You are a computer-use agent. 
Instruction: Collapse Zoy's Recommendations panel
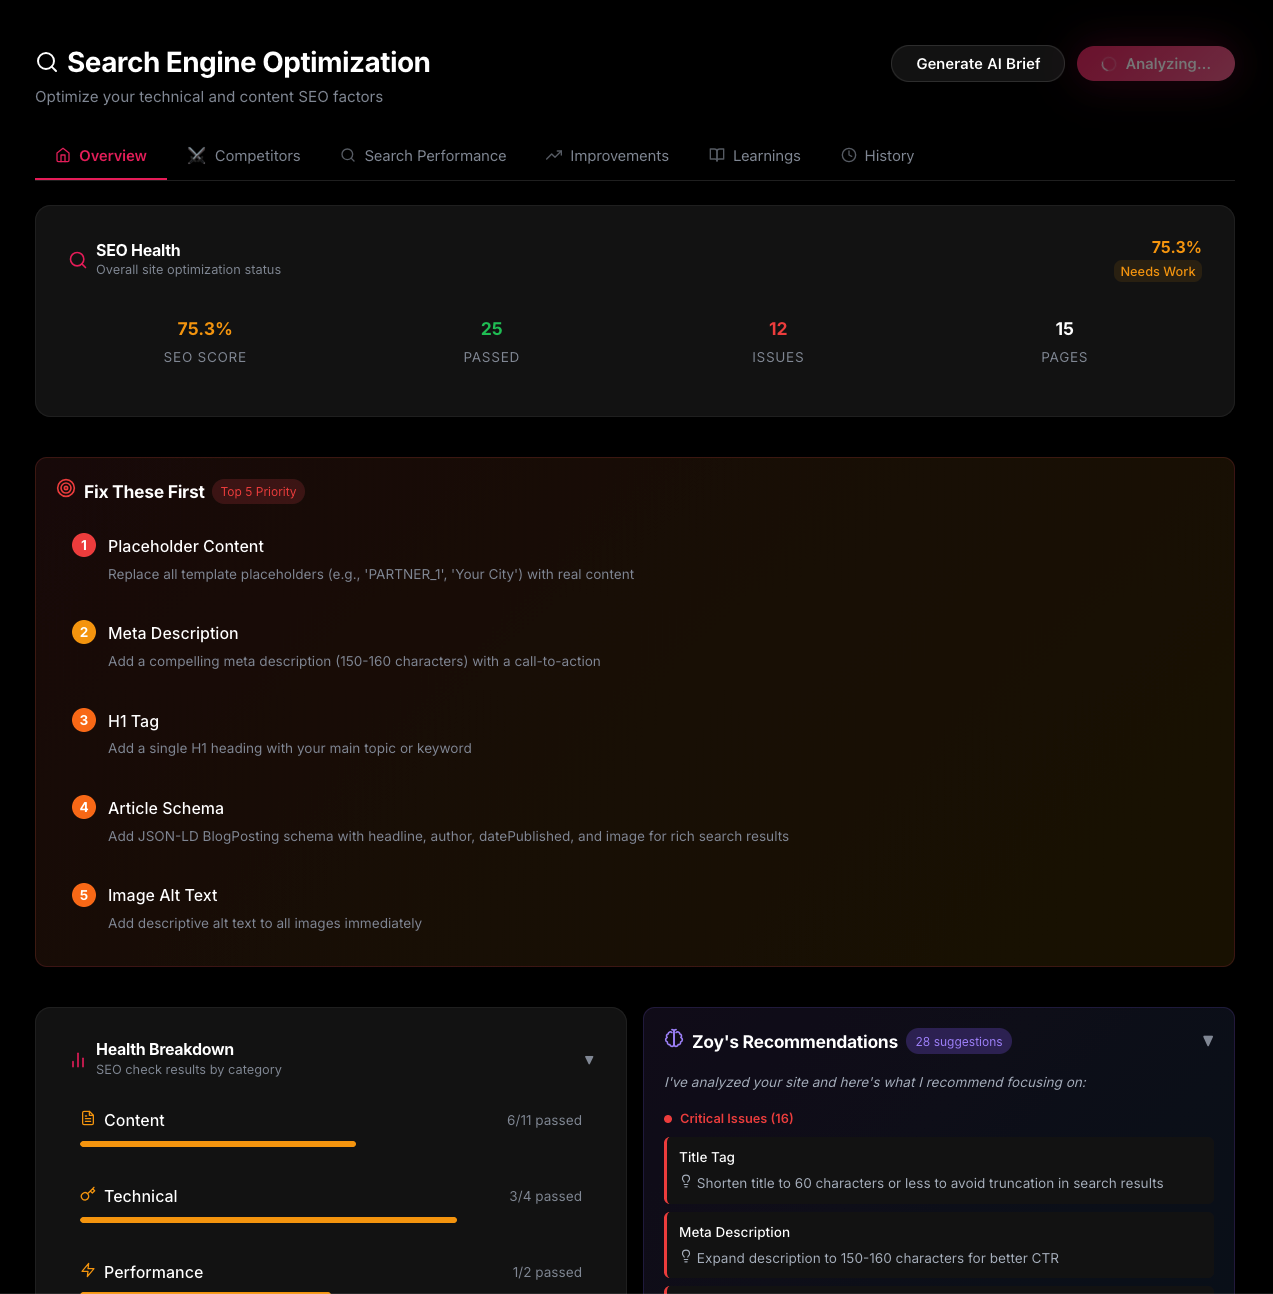[1208, 1041]
